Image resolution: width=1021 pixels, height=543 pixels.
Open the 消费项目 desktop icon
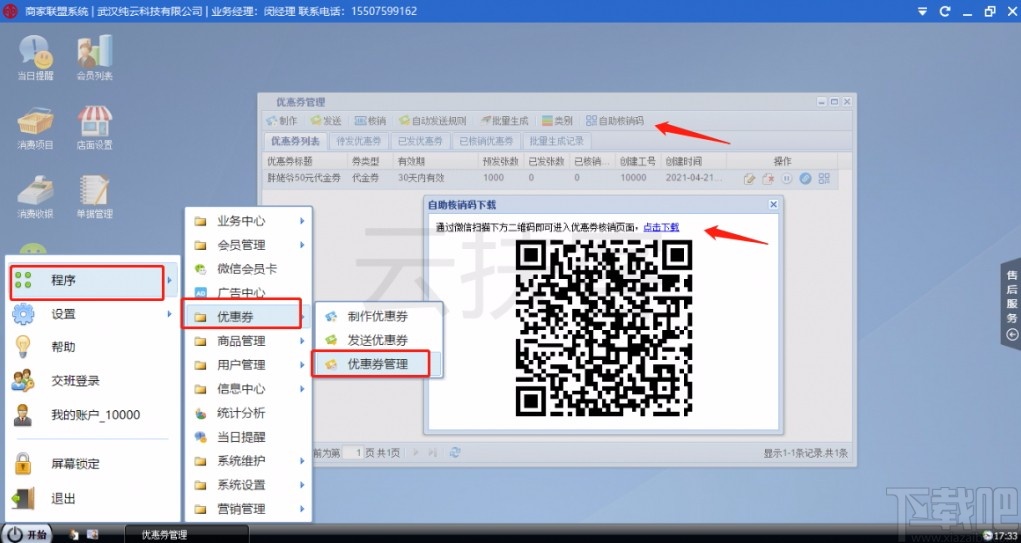pyautogui.click(x=35, y=128)
